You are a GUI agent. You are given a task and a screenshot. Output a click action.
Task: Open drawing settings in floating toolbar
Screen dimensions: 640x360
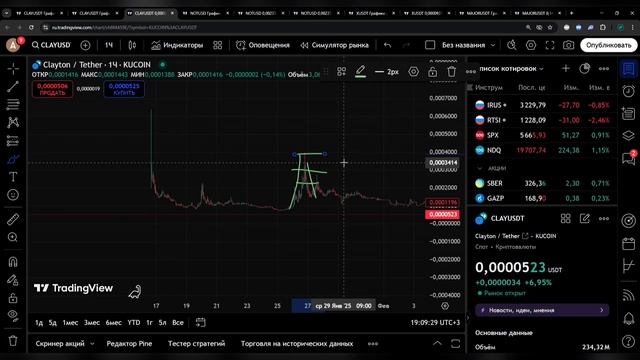coord(413,72)
